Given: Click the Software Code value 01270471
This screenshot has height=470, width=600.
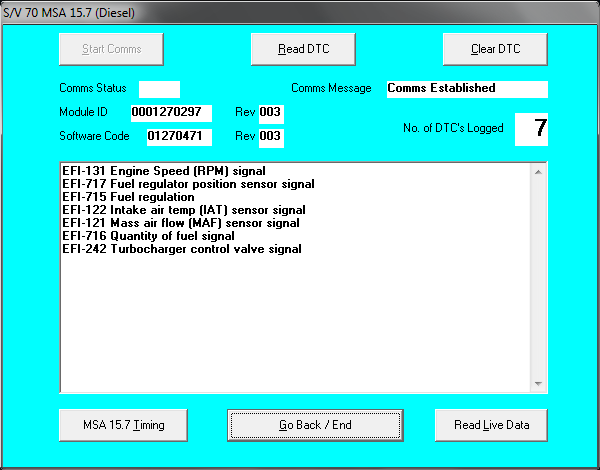Looking at the screenshot, I should (x=179, y=137).
